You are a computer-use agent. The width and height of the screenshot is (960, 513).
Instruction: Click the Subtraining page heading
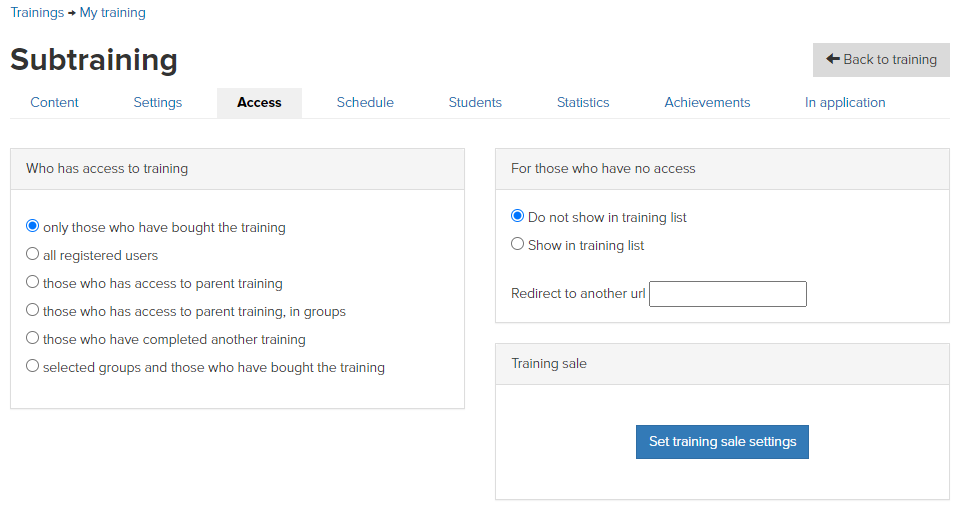pyautogui.click(x=94, y=59)
